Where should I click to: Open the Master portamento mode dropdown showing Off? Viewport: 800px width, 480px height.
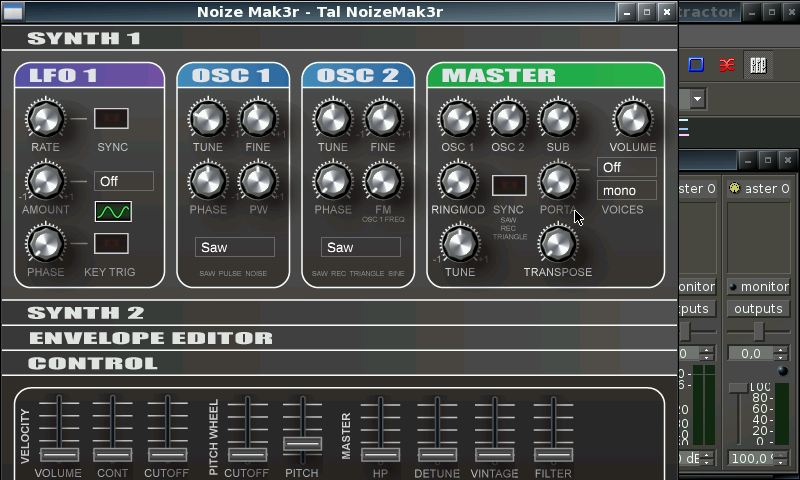(627, 167)
